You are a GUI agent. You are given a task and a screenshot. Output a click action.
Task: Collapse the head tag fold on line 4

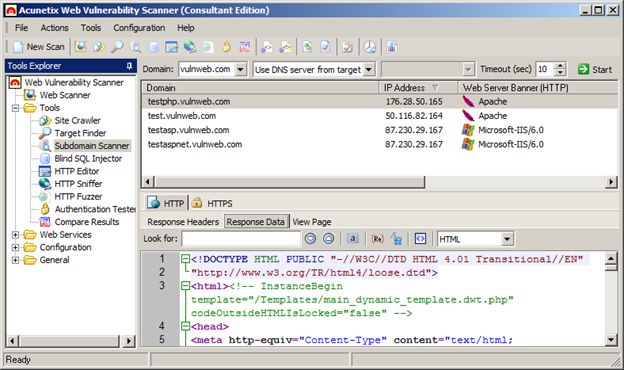[x=185, y=326]
